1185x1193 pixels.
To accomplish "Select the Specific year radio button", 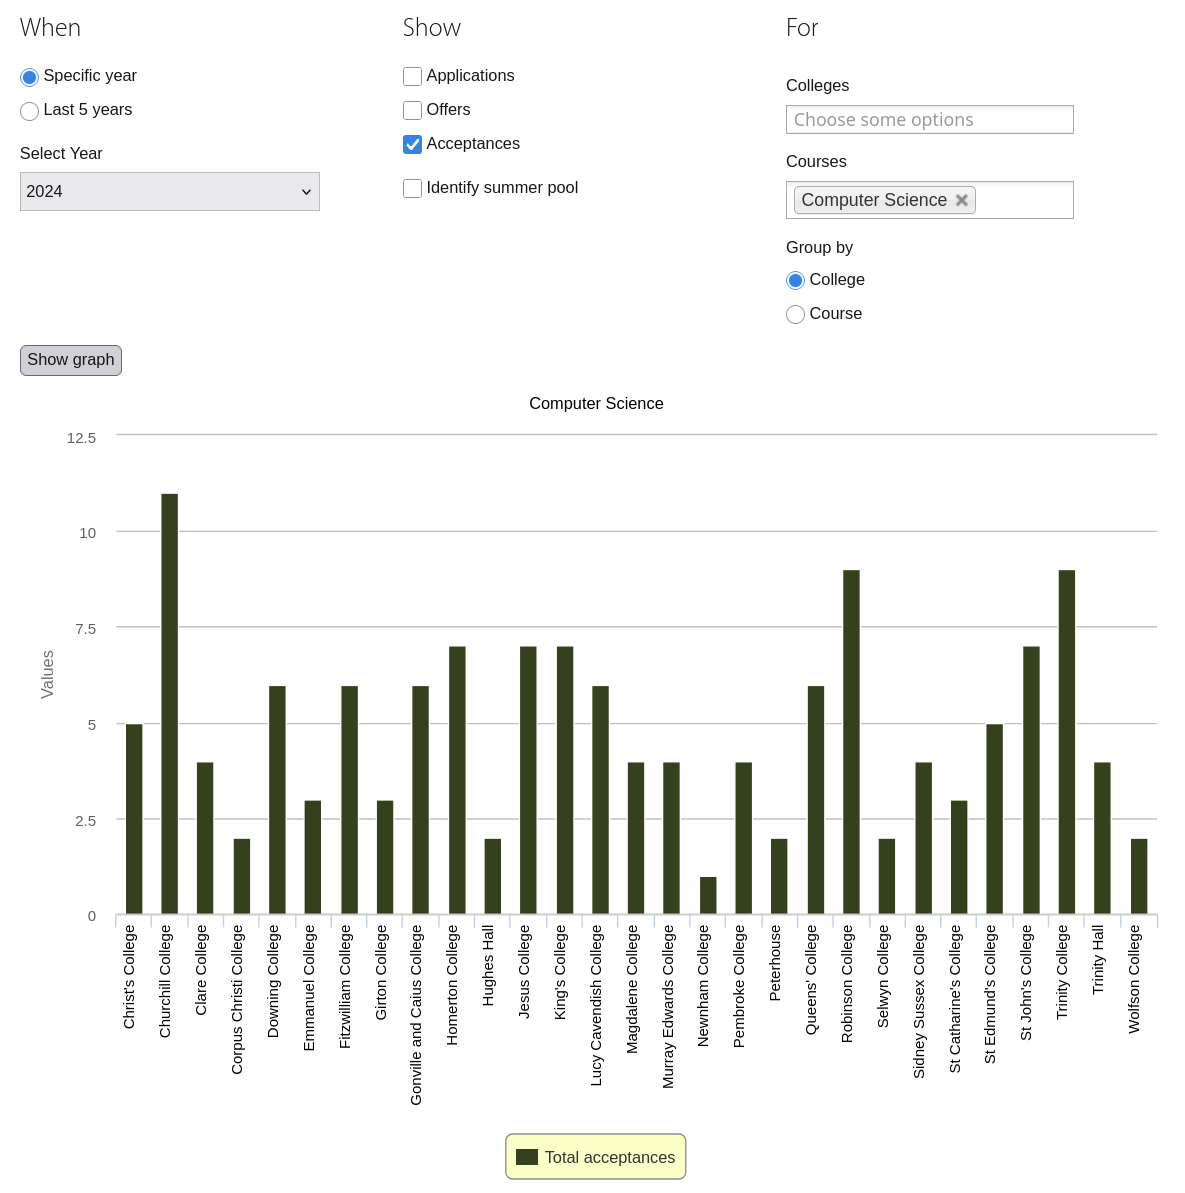I will pos(30,77).
